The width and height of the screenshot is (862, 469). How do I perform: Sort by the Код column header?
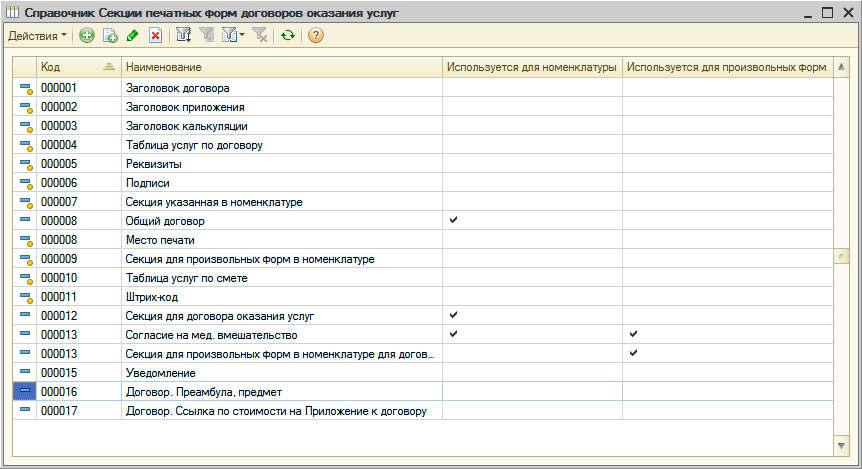click(77, 67)
